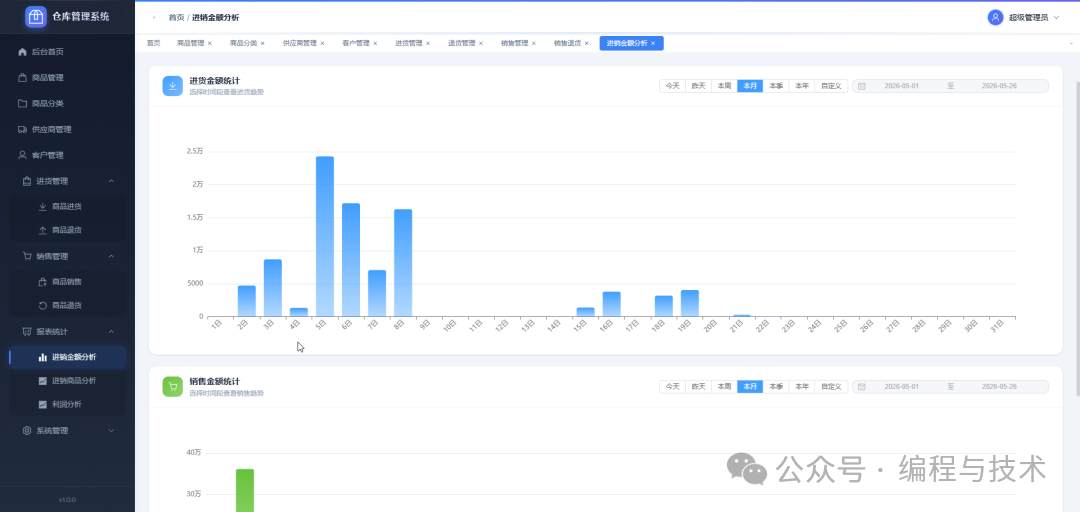Close the 供应商管理 tab

coord(322,43)
